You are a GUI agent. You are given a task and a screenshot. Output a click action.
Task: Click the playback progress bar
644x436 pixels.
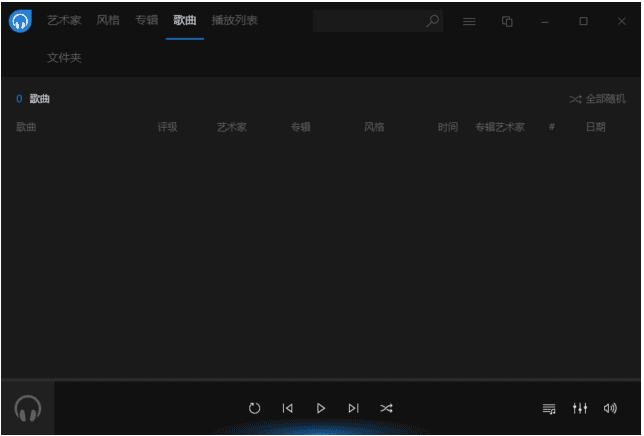pyautogui.click(x=321, y=380)
